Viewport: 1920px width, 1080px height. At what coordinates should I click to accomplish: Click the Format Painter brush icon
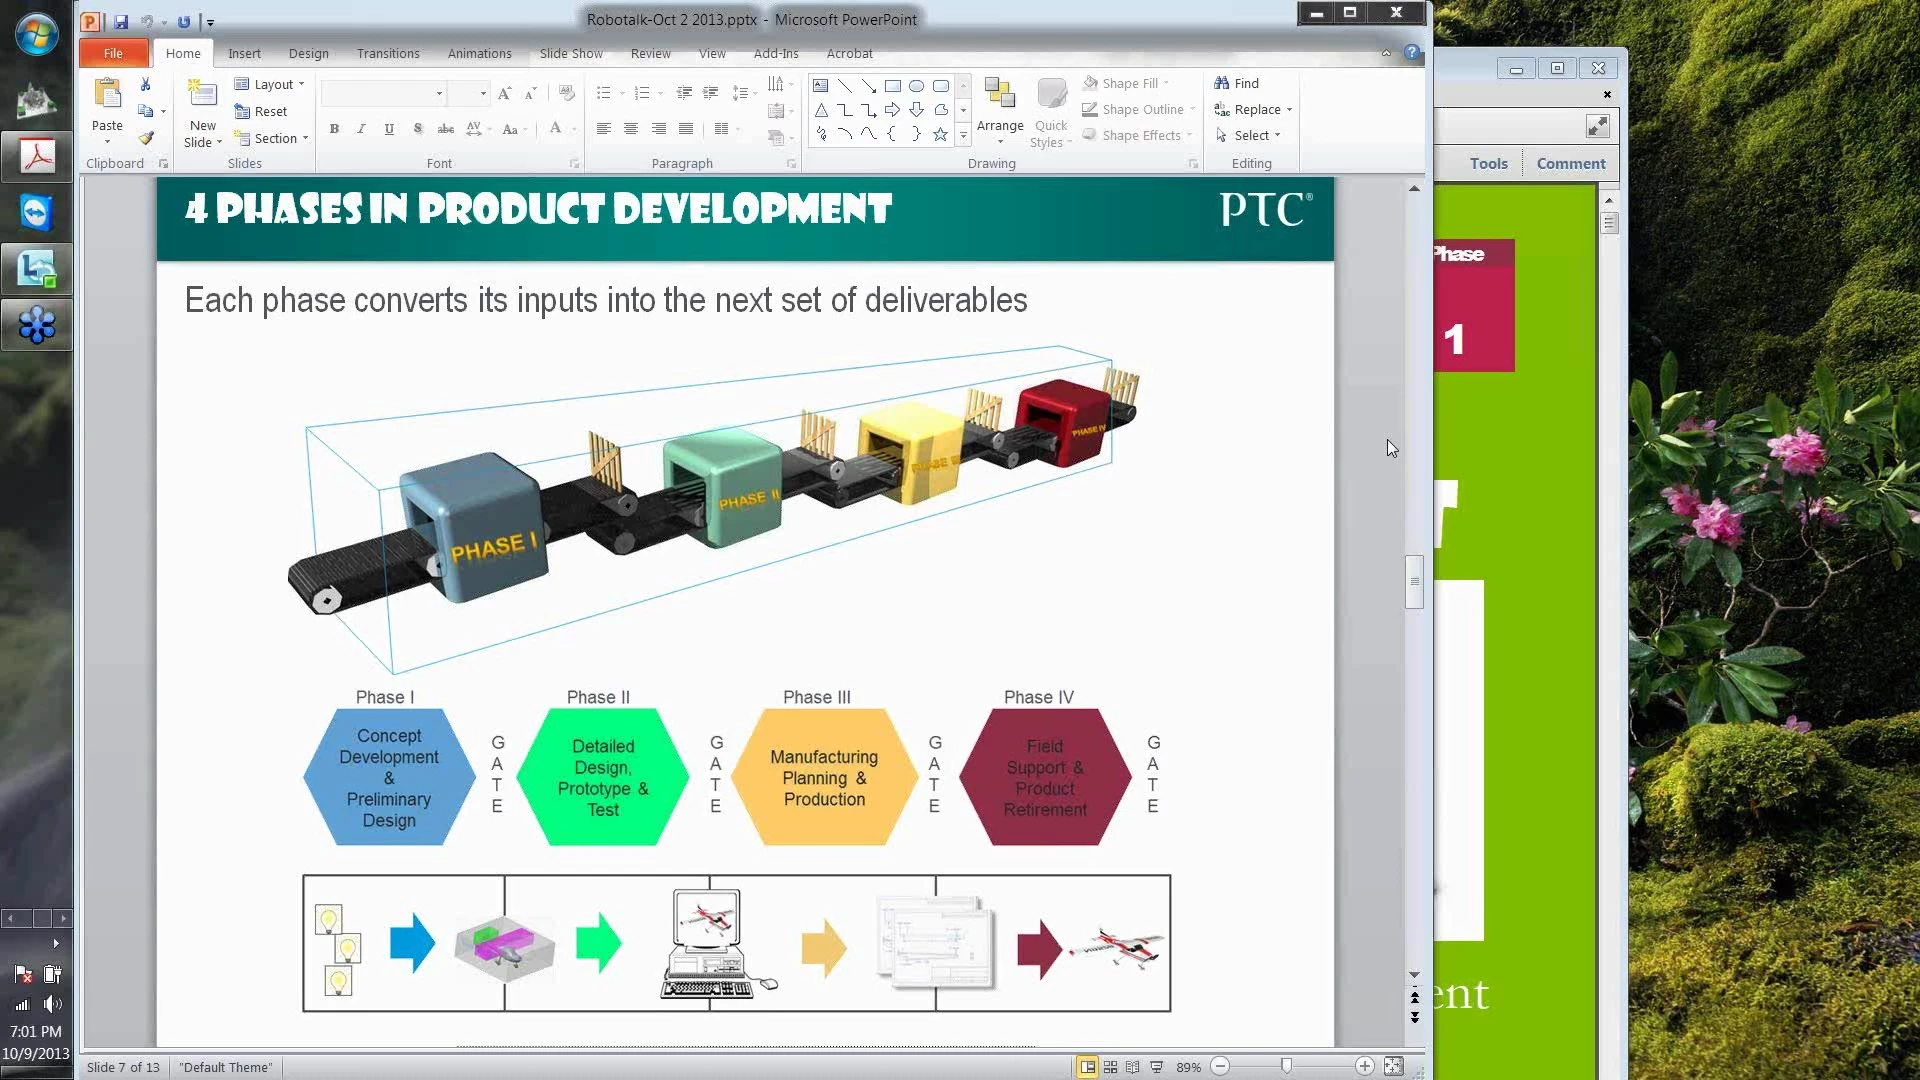pyautogui.click(x=146, y=138)
